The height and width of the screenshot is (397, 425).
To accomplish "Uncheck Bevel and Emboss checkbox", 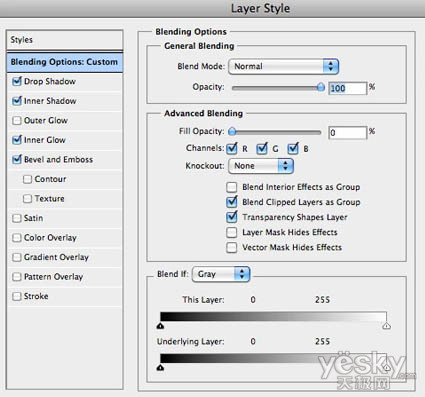I will point(17,160).
